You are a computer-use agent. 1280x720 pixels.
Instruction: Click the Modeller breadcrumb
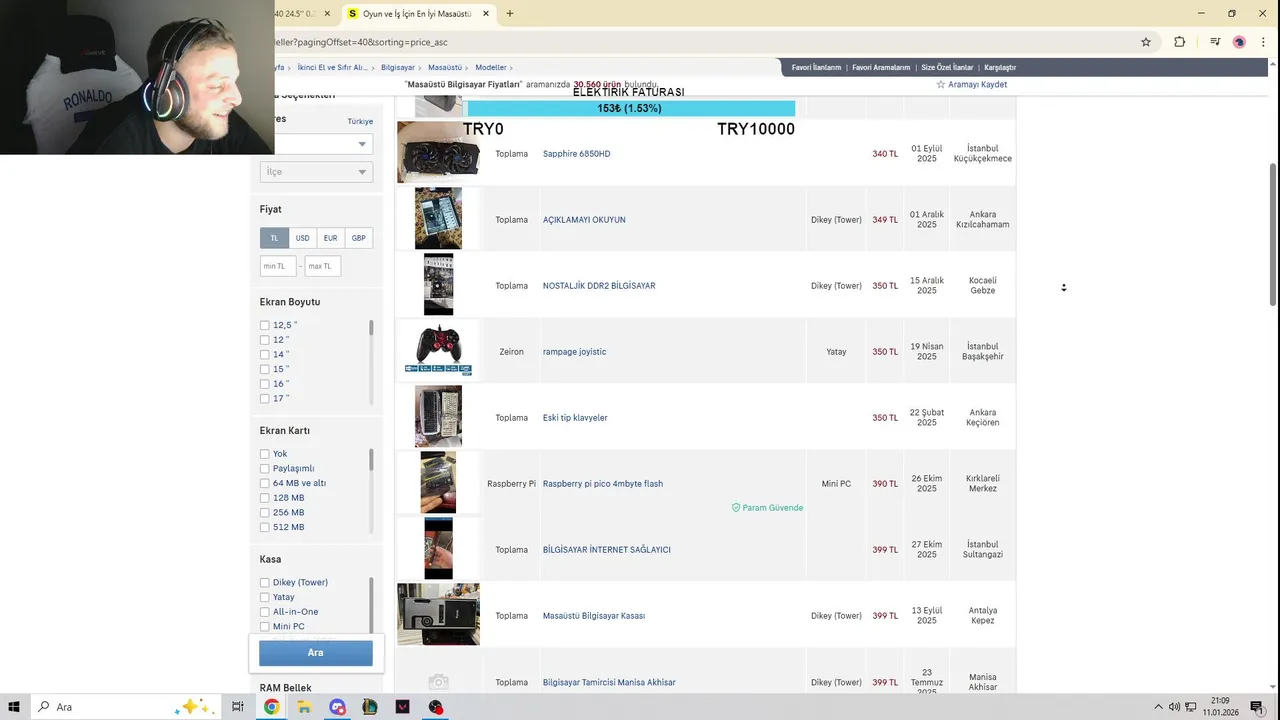[491, 68]
